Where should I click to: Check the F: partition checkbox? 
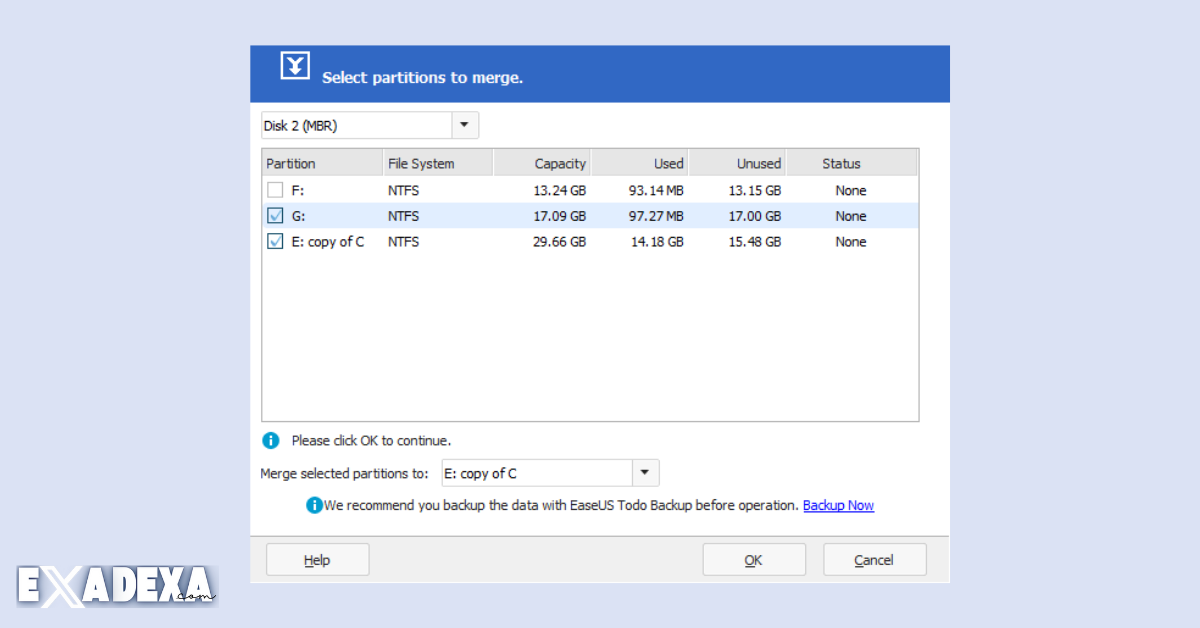[x=274, y=190]
